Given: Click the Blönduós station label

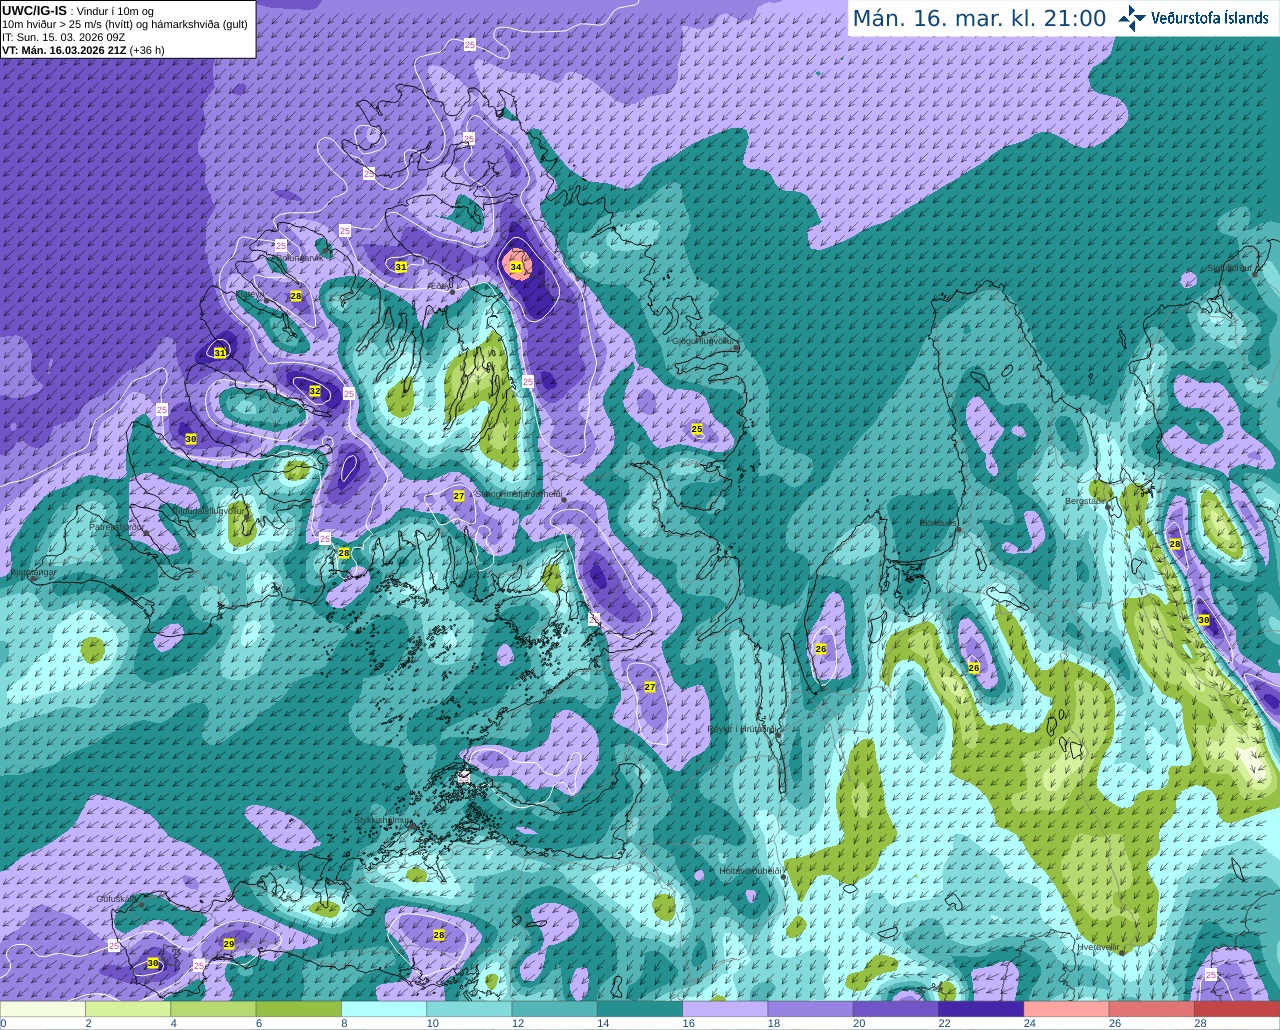Looking at the screenshot, I should pos(937,523).
